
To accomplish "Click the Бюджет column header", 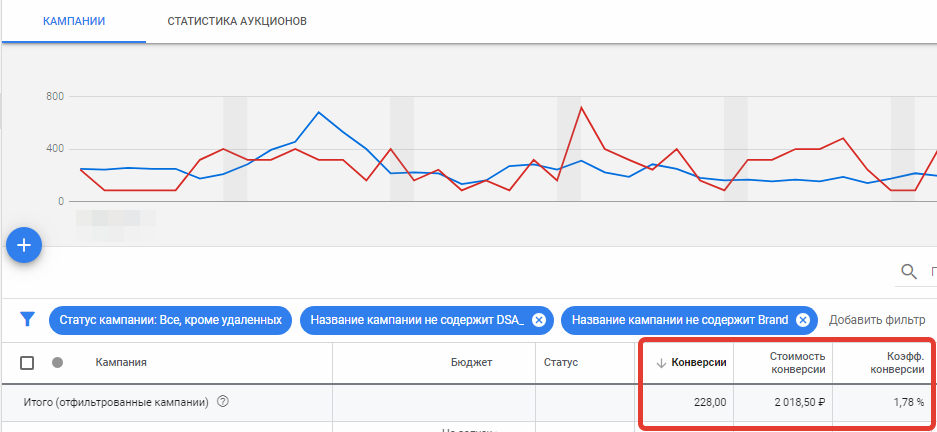I will click(471, 363).
